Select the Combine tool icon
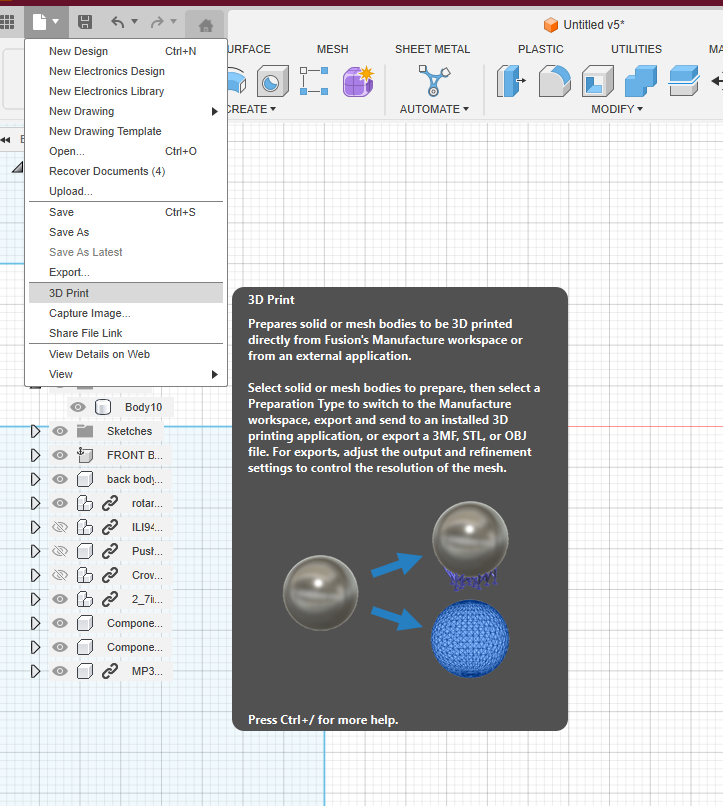 point(641,81)
